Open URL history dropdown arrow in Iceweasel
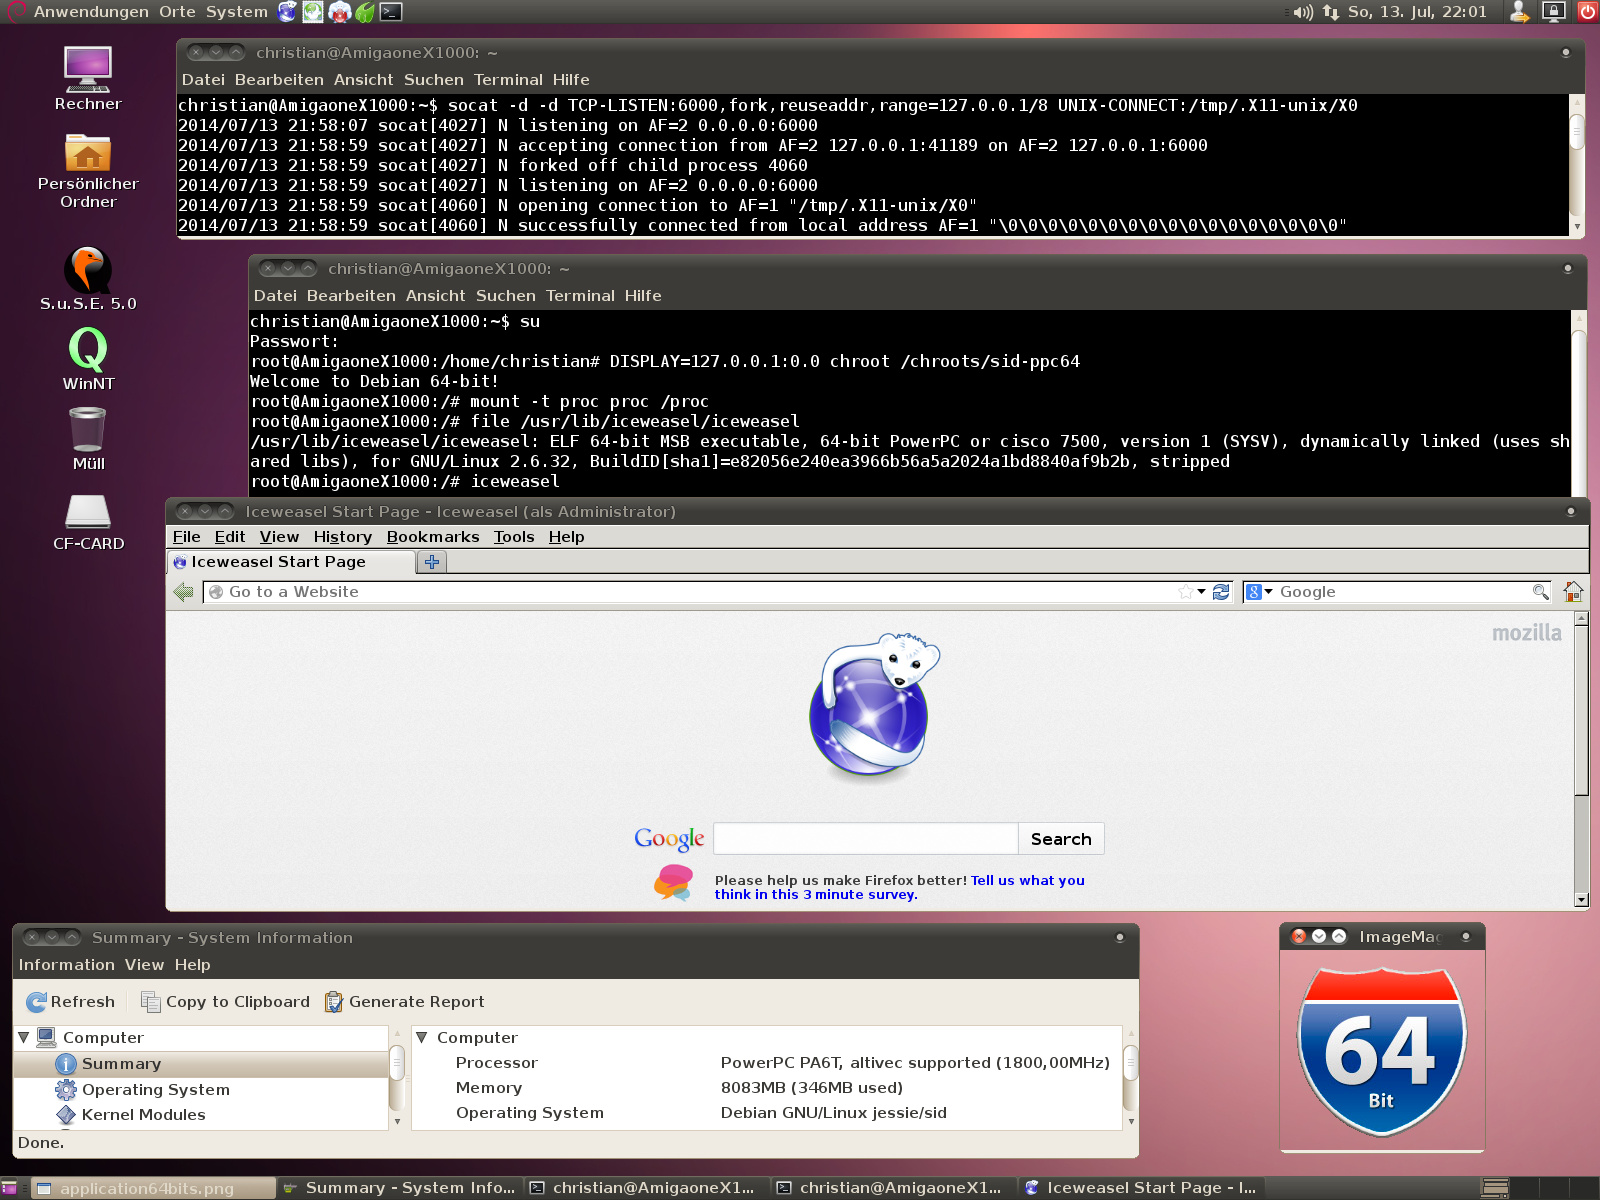Screen dimensions: 1600x1200 pyautogui.click(x=1202, y=592)
